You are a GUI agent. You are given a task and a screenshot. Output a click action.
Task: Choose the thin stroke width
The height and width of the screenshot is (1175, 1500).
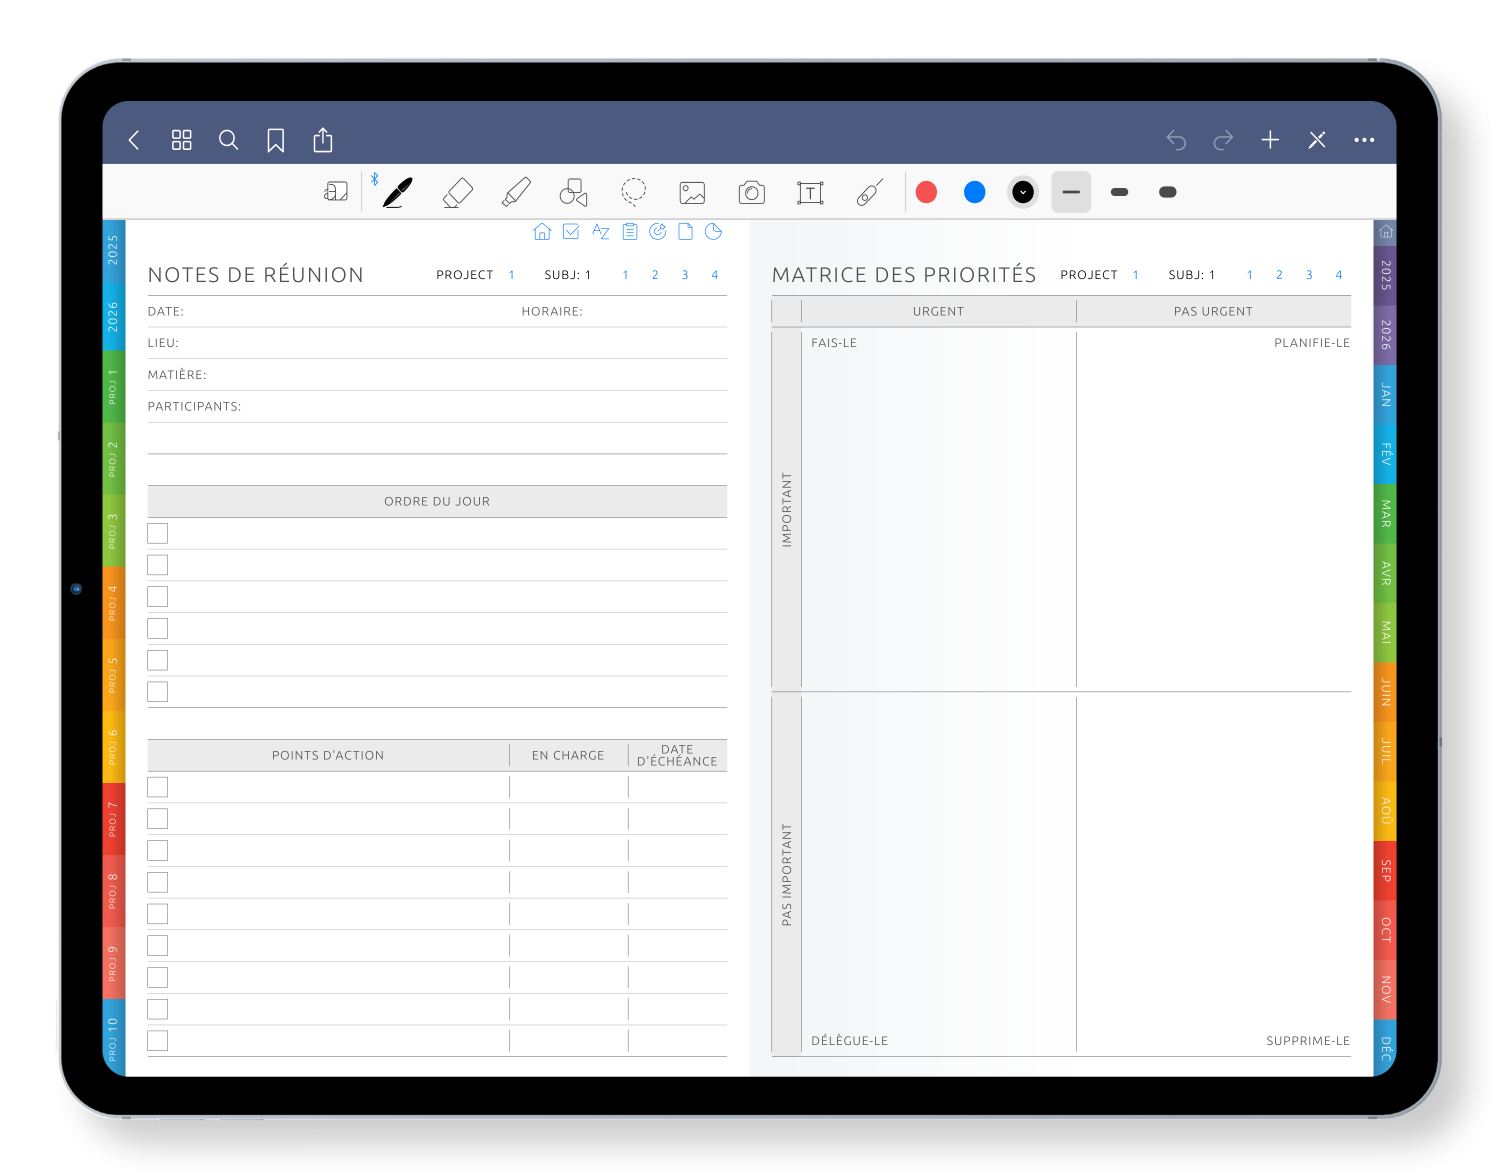pyautogui.click(x=1071, y=192)
